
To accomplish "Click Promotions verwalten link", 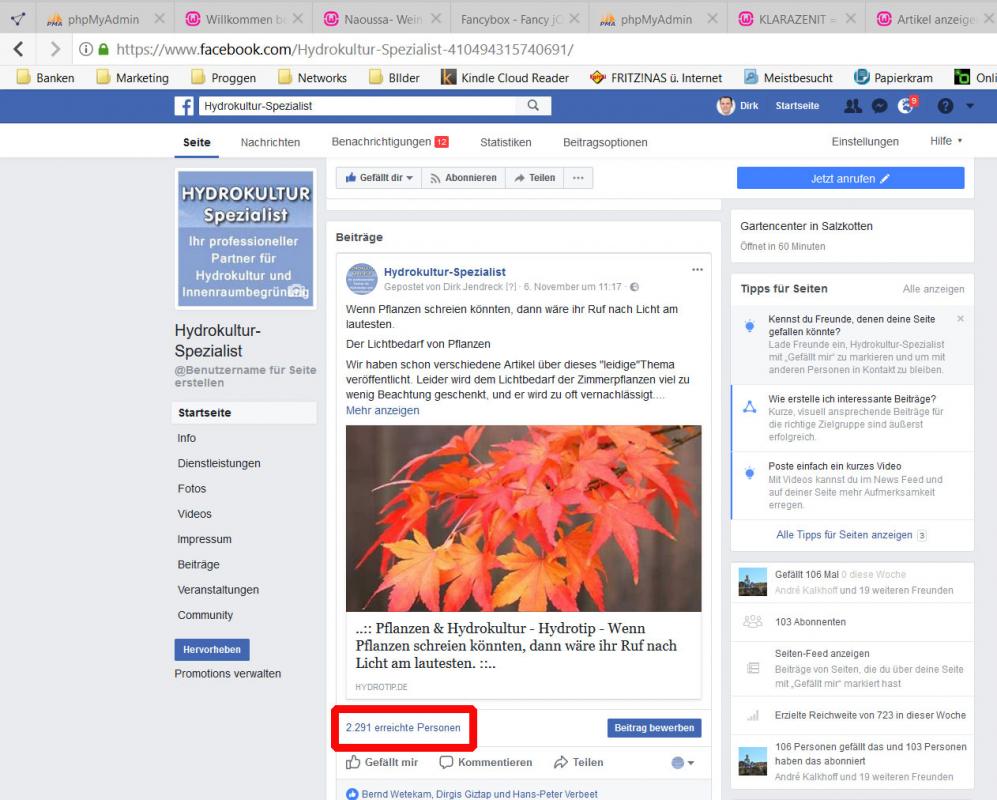I will coord(228,673).
